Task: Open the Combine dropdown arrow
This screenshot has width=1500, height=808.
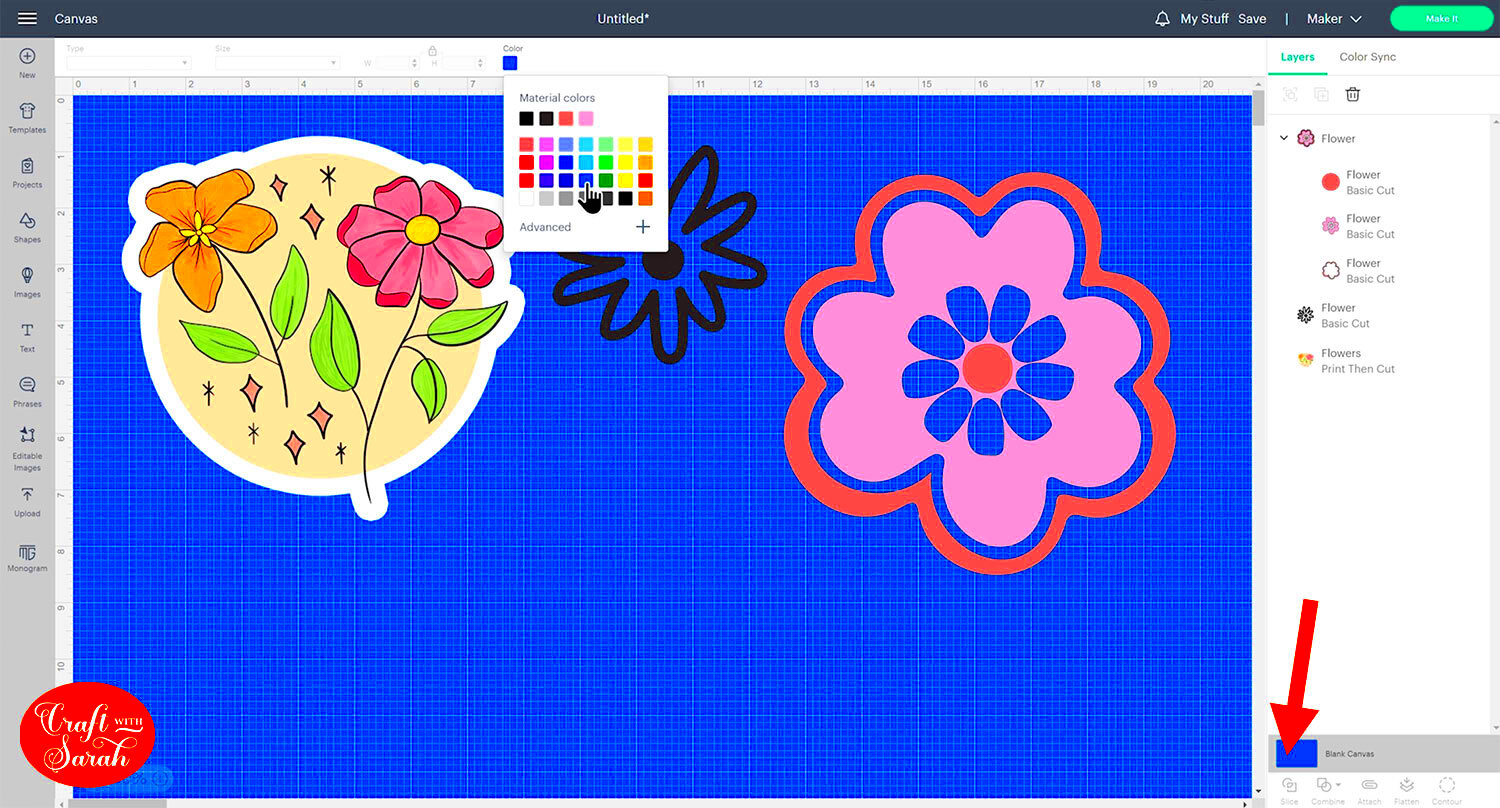Action: click(x=1340, y=785)
